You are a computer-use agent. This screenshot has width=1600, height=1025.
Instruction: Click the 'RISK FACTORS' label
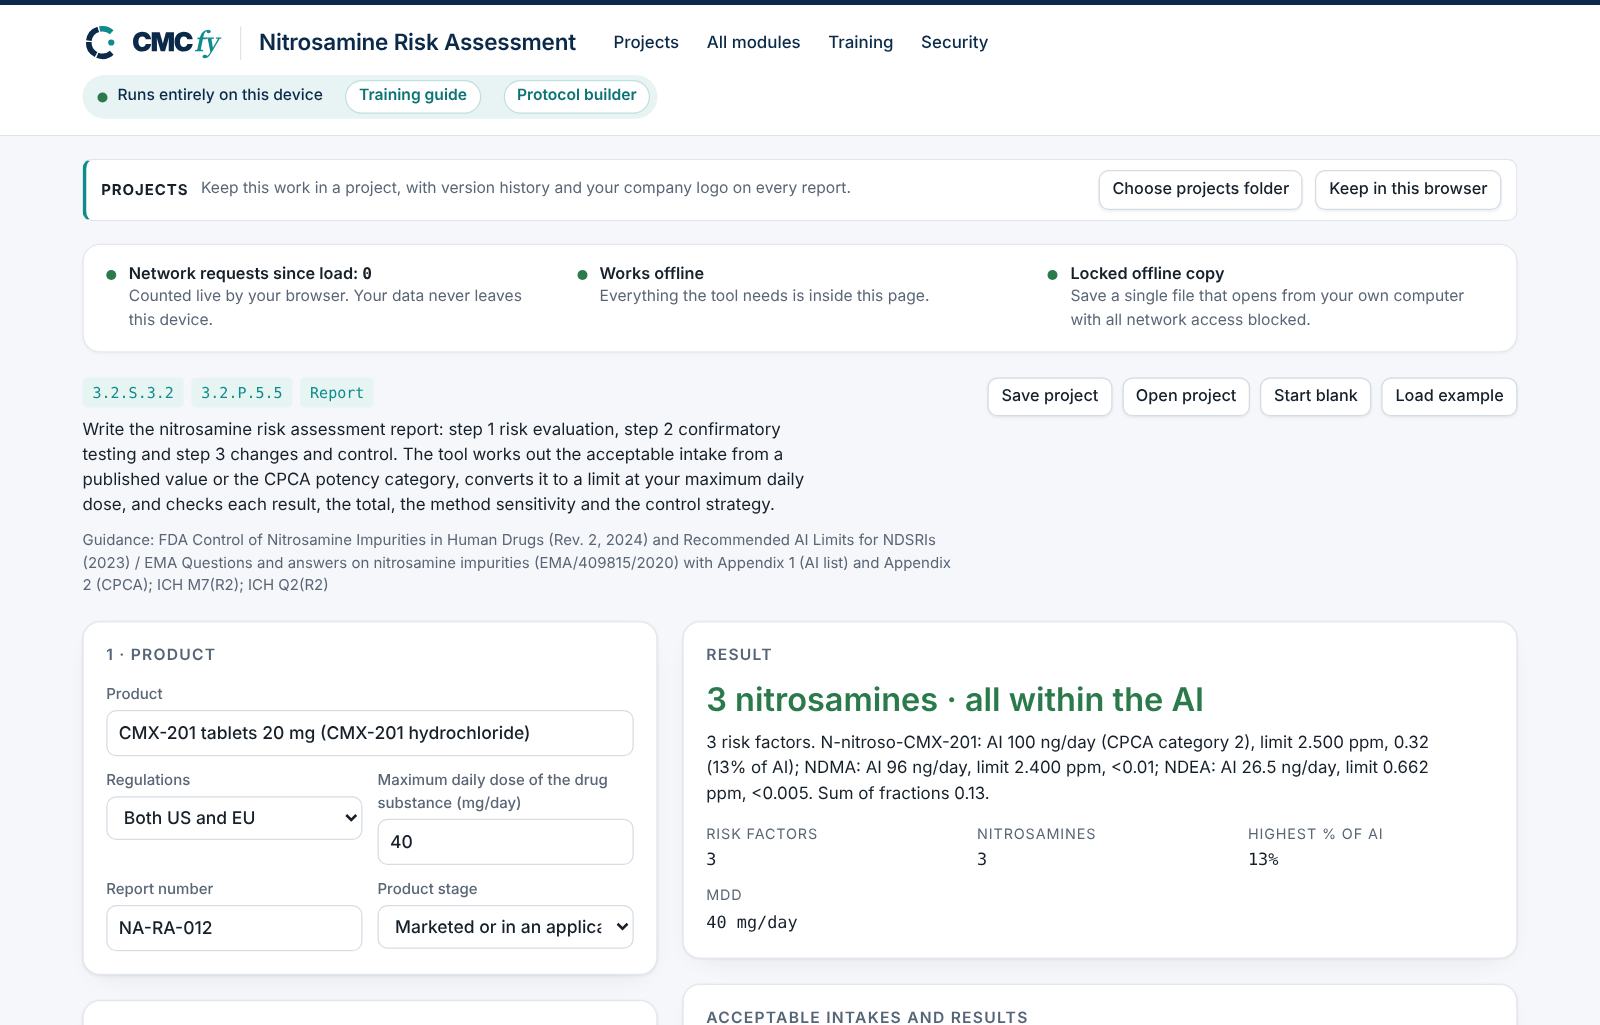pos(762,834)
